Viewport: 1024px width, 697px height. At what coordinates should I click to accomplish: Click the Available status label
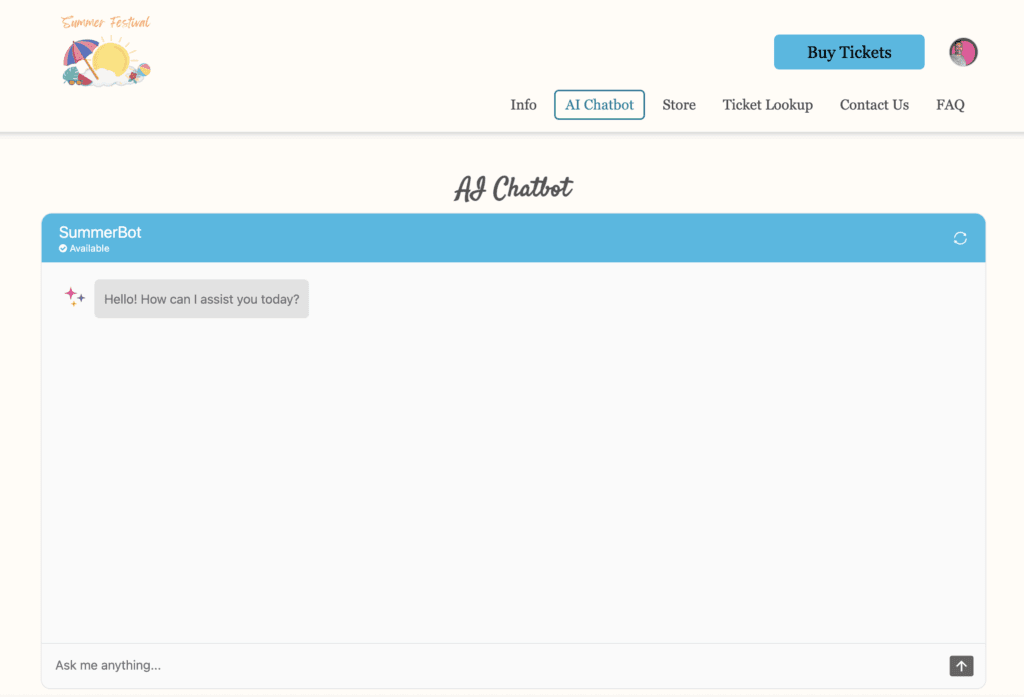pos(89,249)
